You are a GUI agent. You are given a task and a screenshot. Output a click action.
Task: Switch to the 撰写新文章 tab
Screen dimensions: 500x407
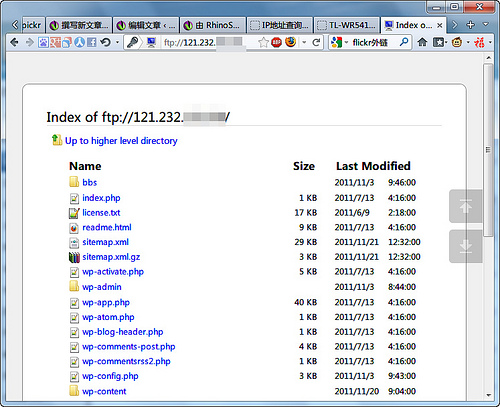tap(79, 25)
